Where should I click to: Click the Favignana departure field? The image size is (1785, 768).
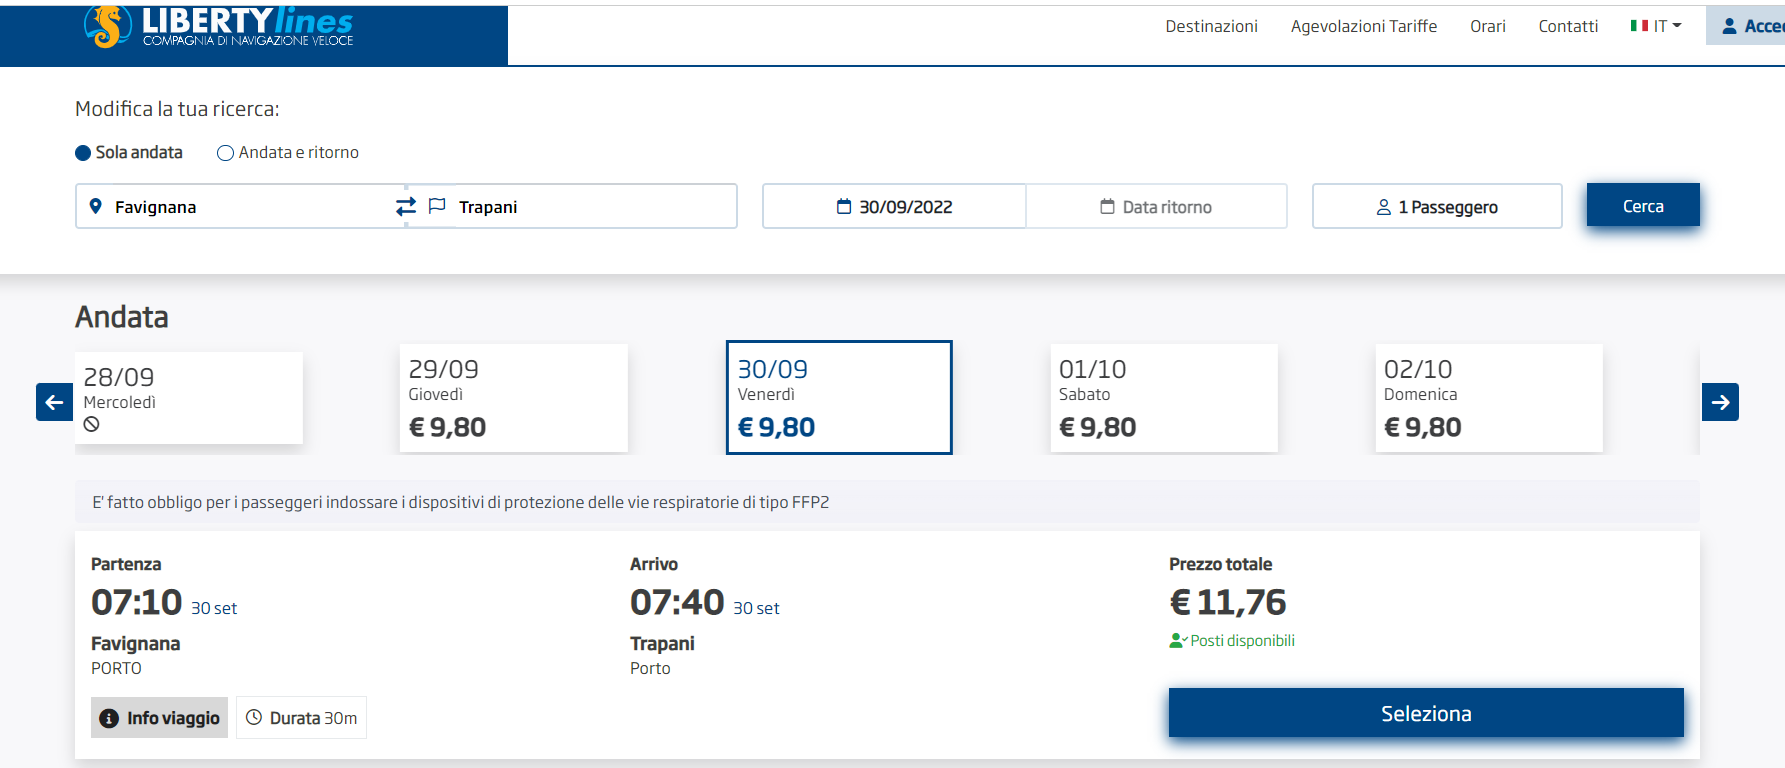240,207
